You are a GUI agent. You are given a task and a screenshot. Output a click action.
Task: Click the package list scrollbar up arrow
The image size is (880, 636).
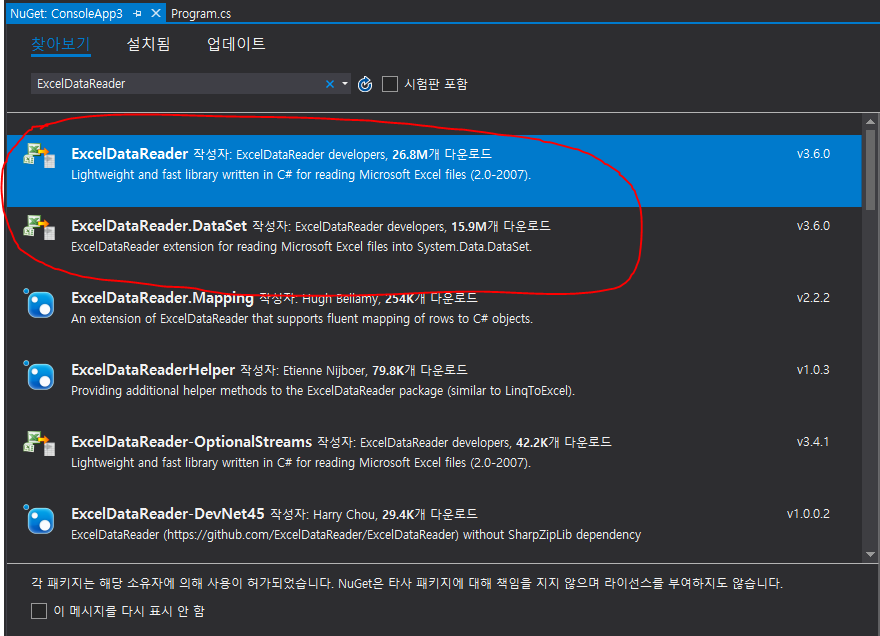pyautogui.click(x=870, y=122)
